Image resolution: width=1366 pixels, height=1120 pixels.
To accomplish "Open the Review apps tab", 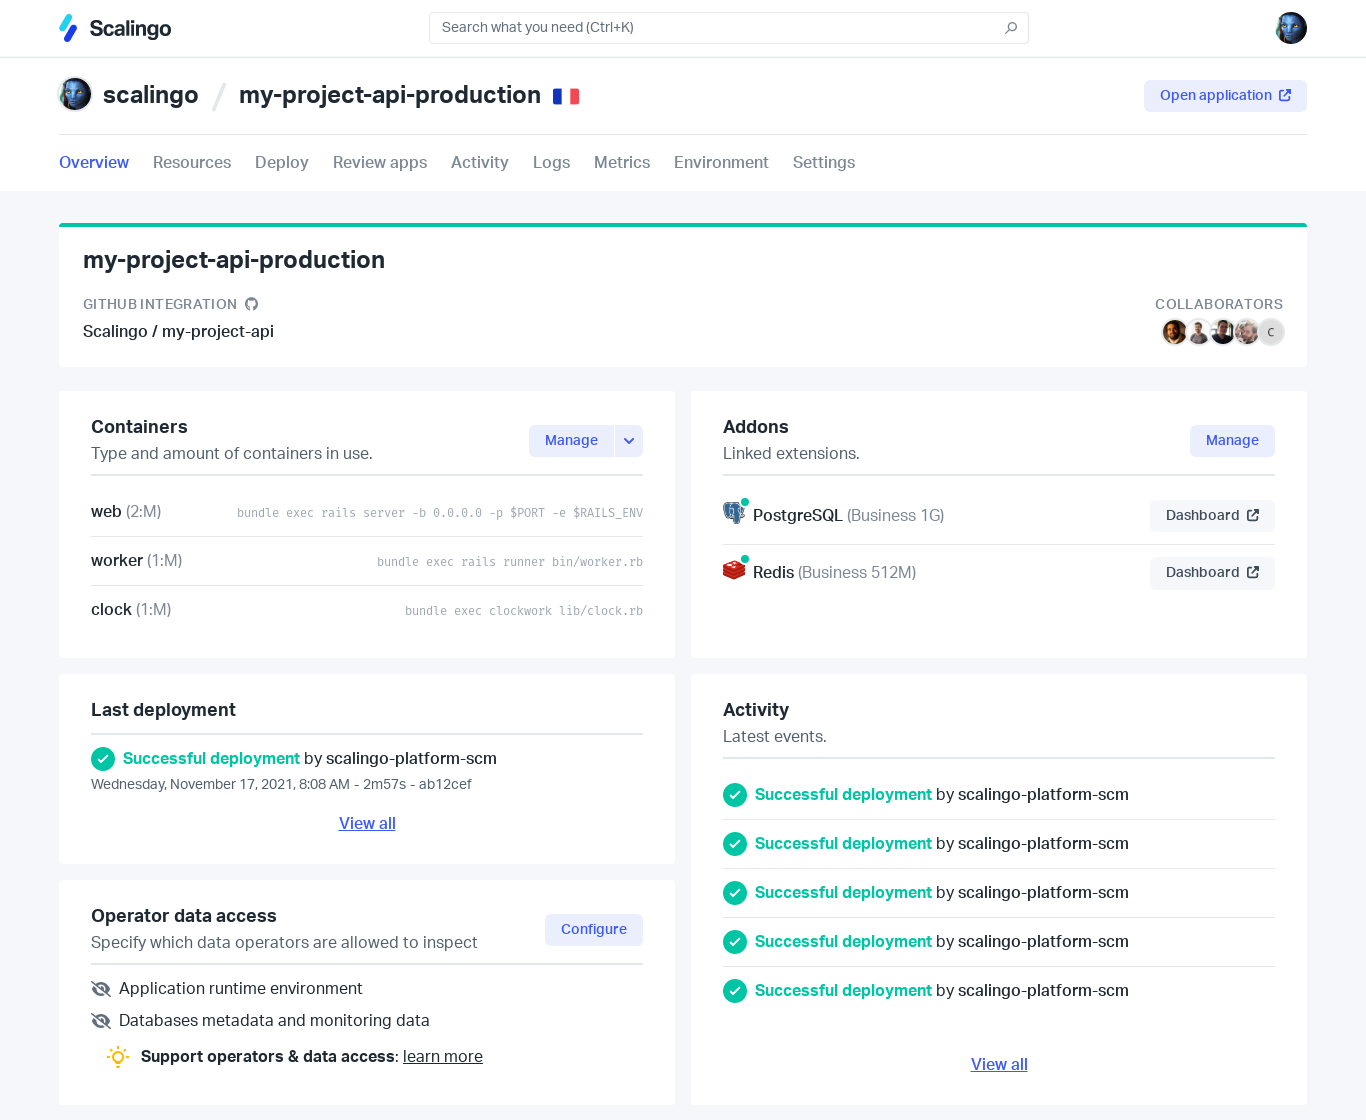I will pos(380,162).
